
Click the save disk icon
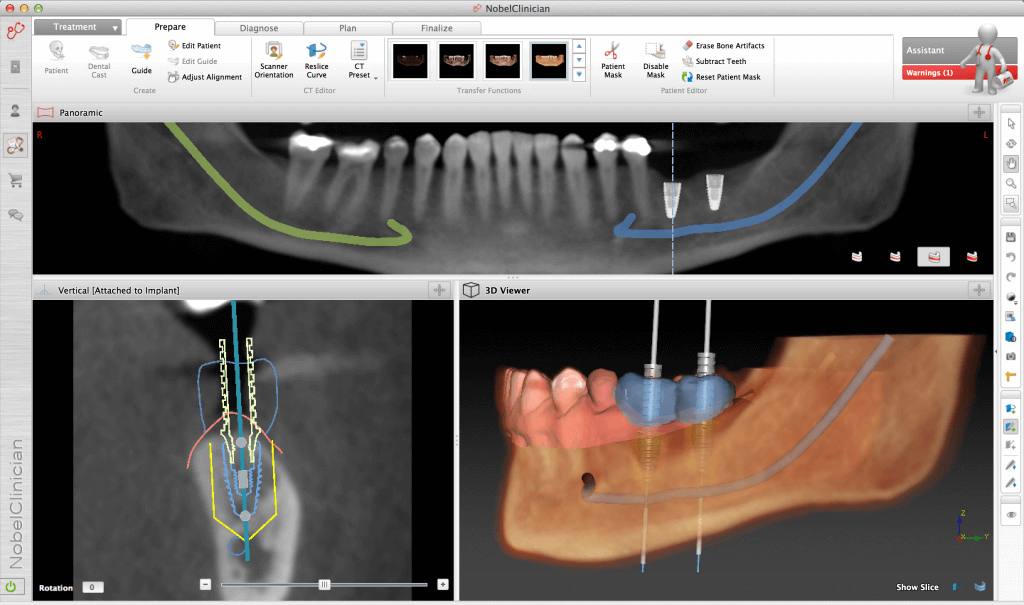tap(1011, 237)
